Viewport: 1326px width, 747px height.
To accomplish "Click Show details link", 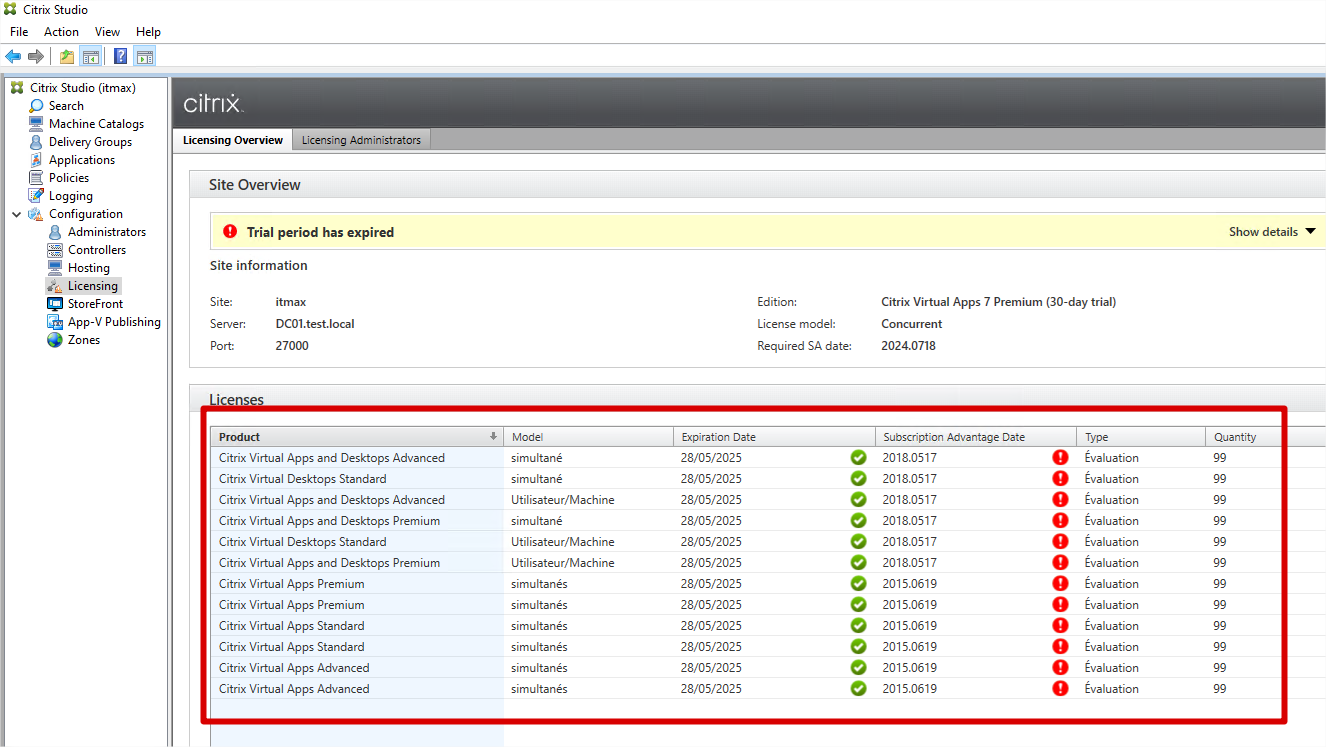I will pos(1263,232).
